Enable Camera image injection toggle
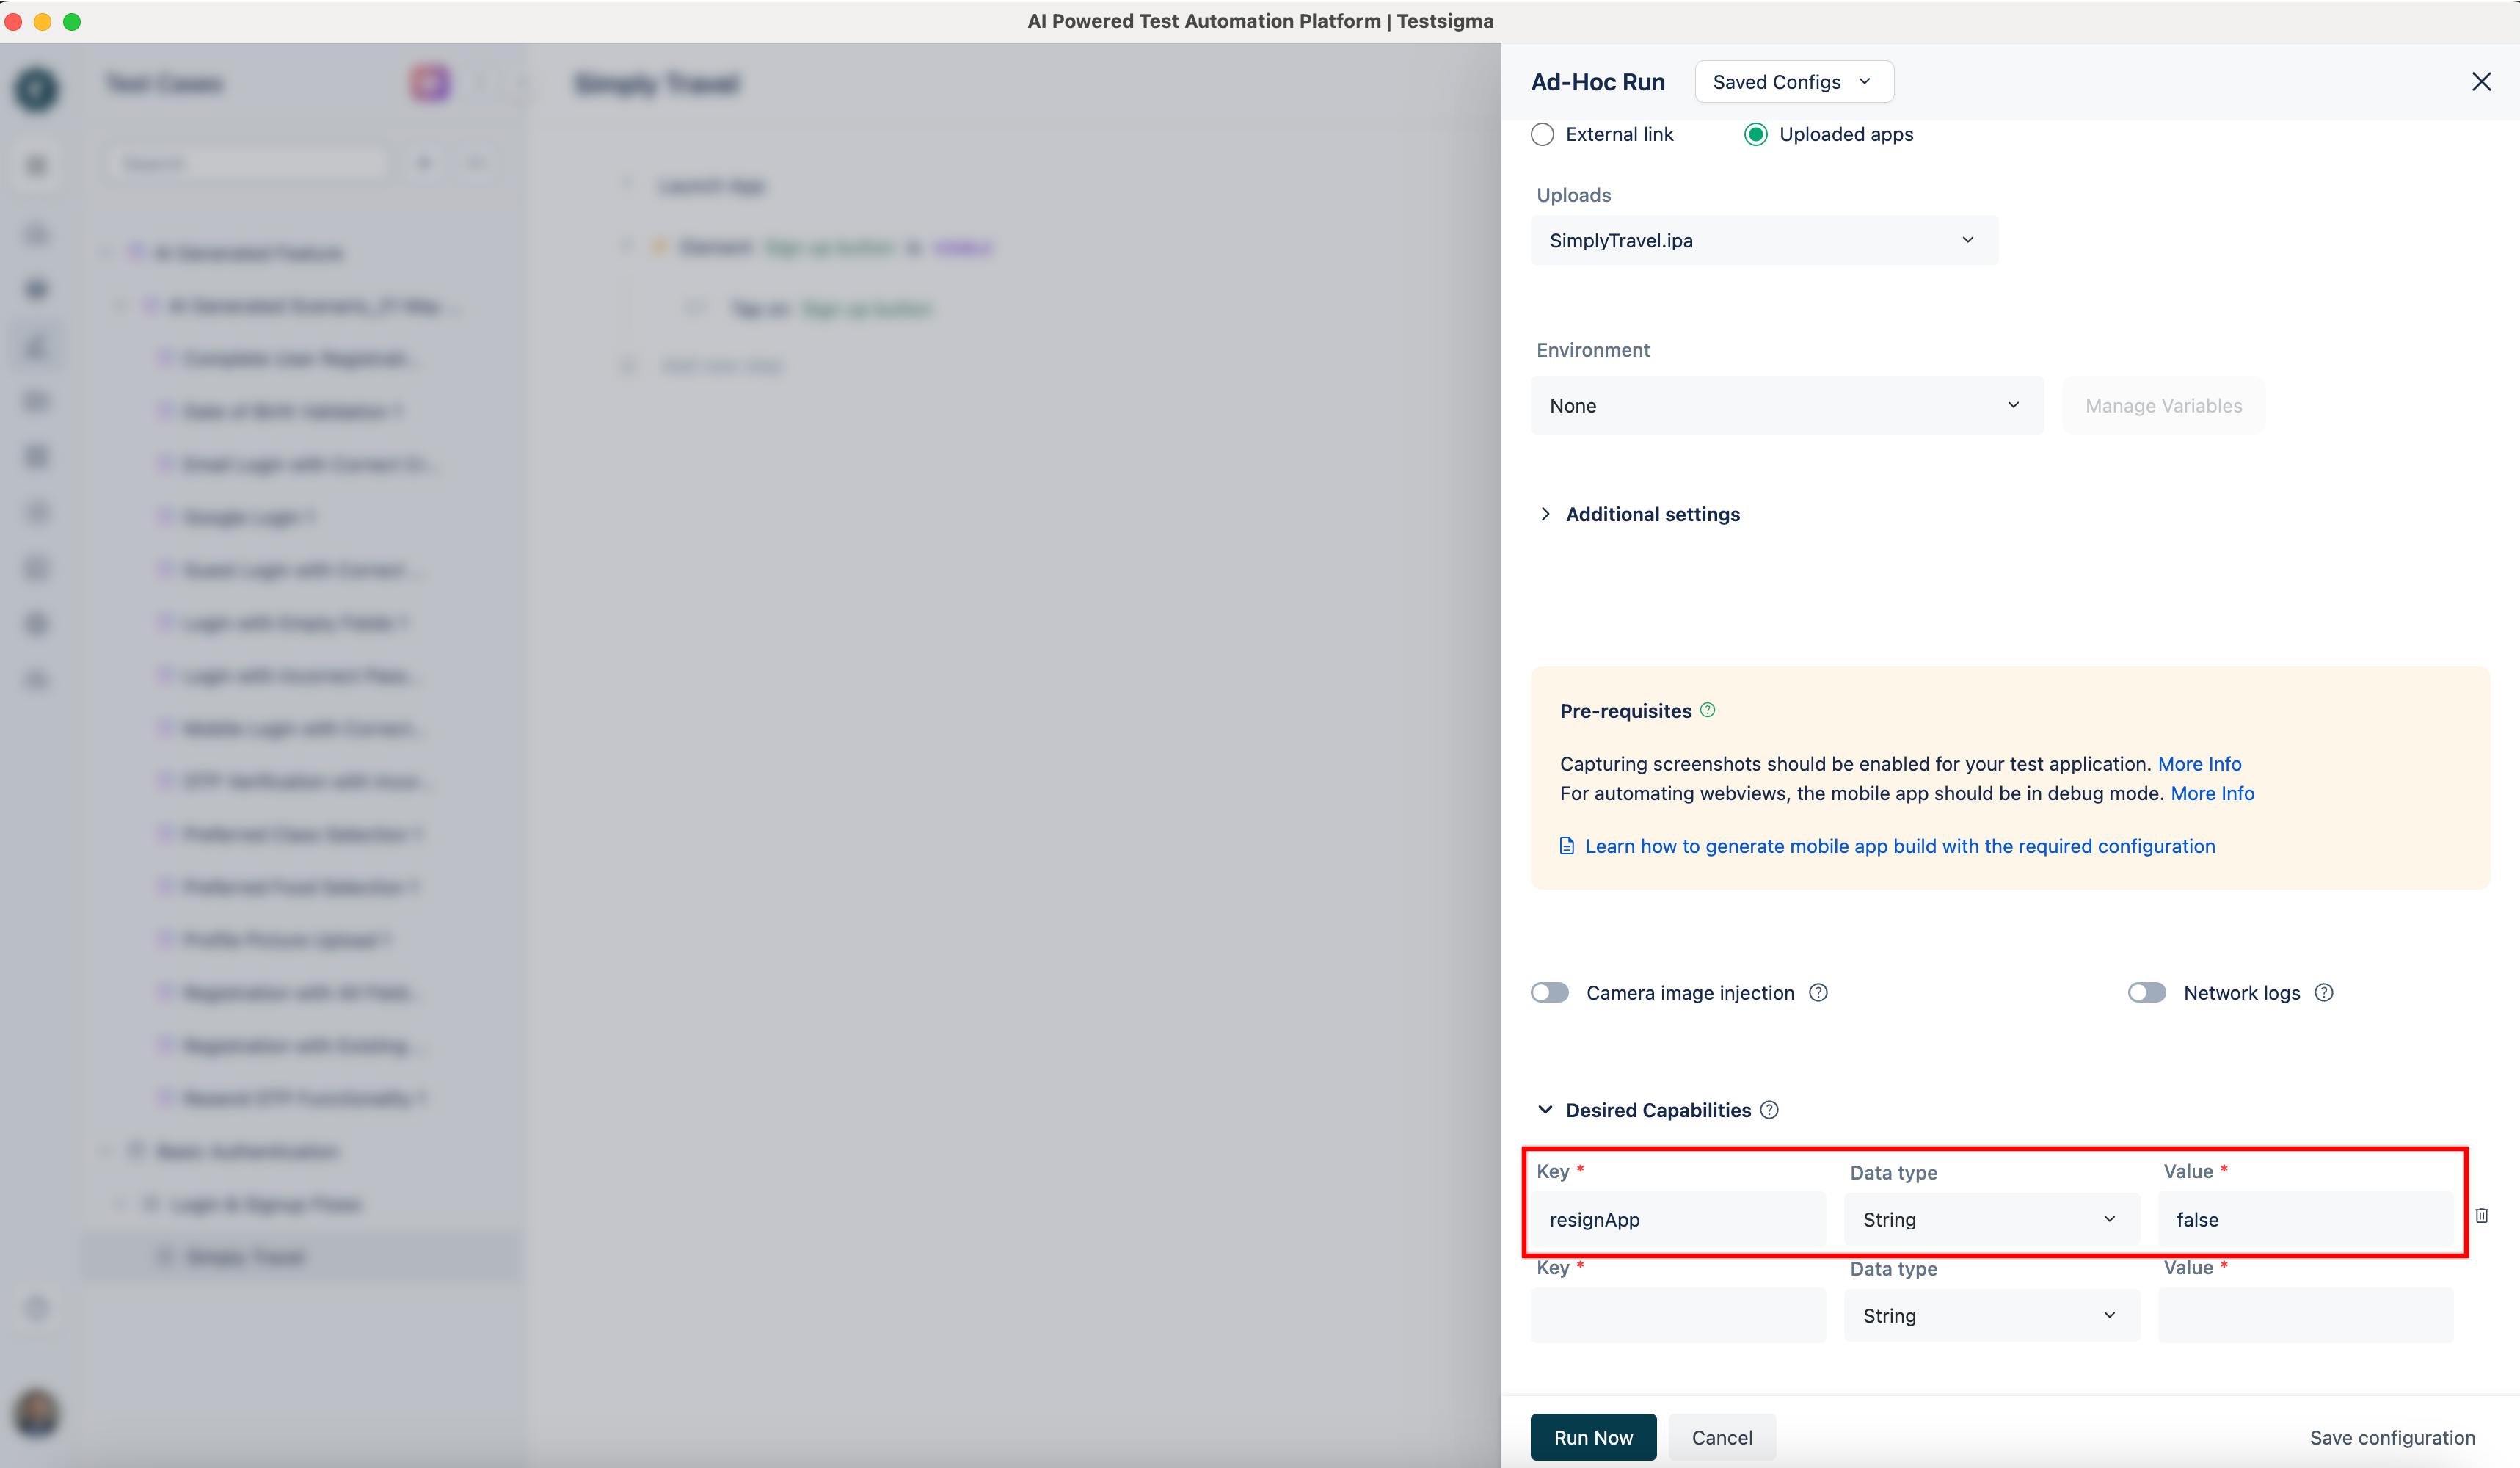Image resolution: width=2520 pixels, height=1468 pixels. coord(1550,993)
